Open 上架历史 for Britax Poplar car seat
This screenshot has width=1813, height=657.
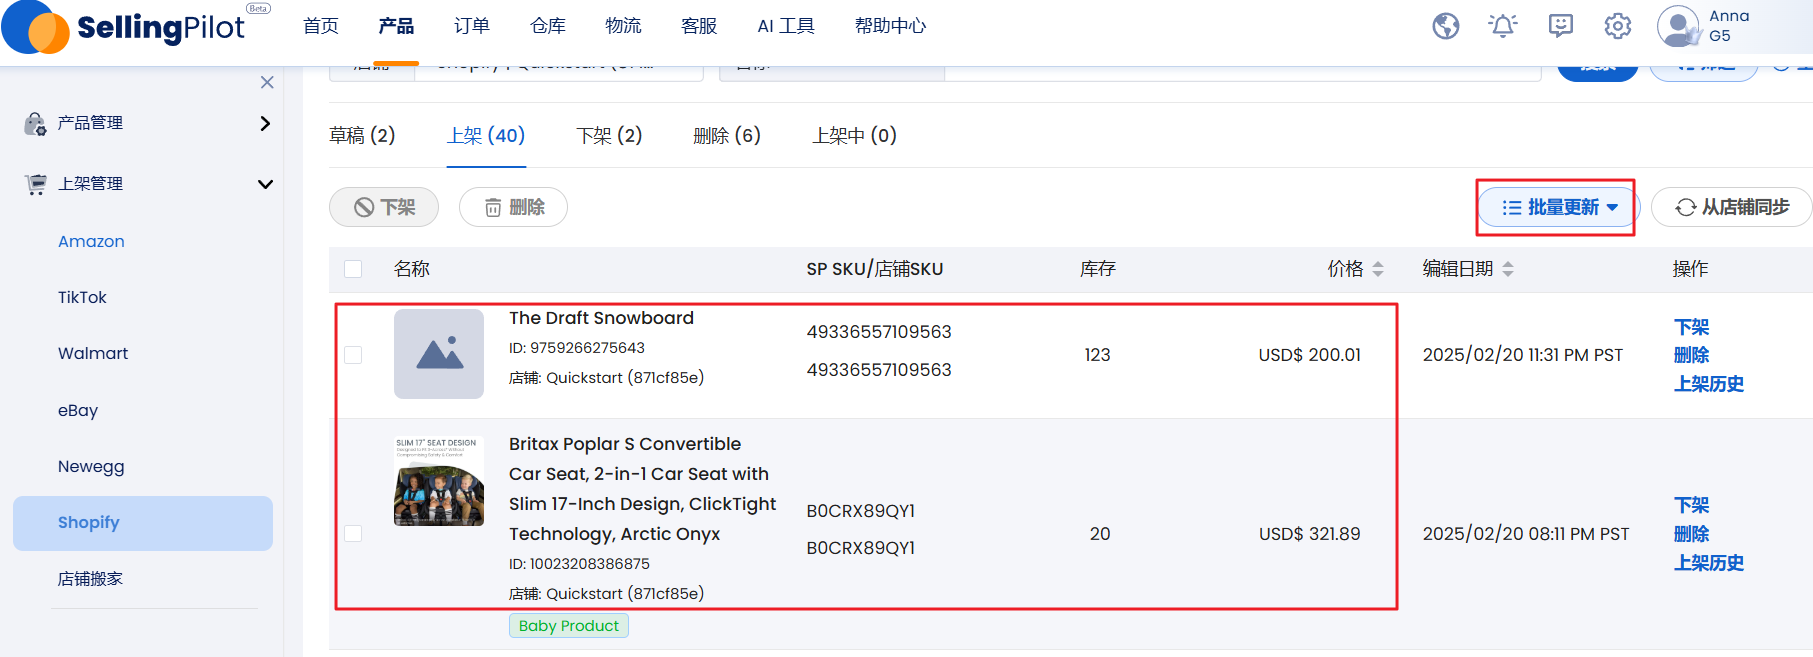pos(1709,563)
